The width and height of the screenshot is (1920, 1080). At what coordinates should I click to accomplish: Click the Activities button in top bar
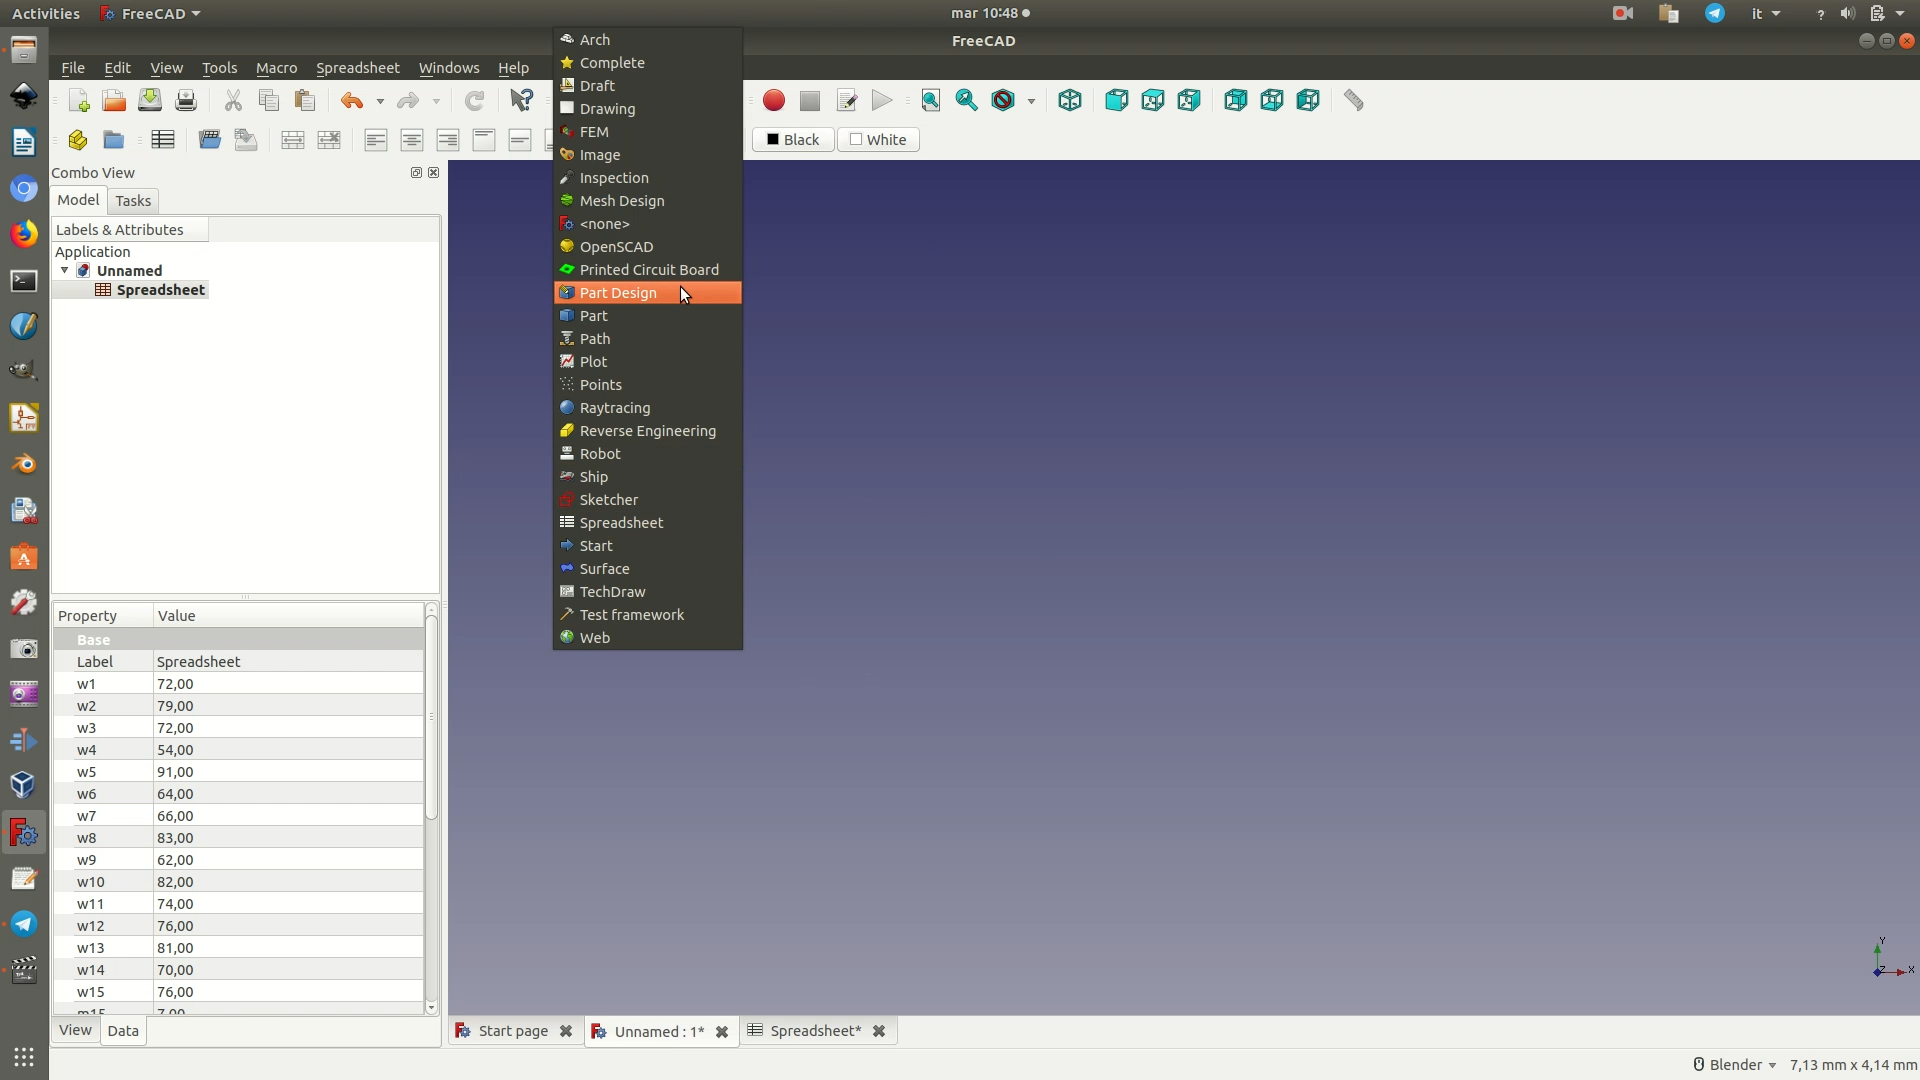(46, 13)
